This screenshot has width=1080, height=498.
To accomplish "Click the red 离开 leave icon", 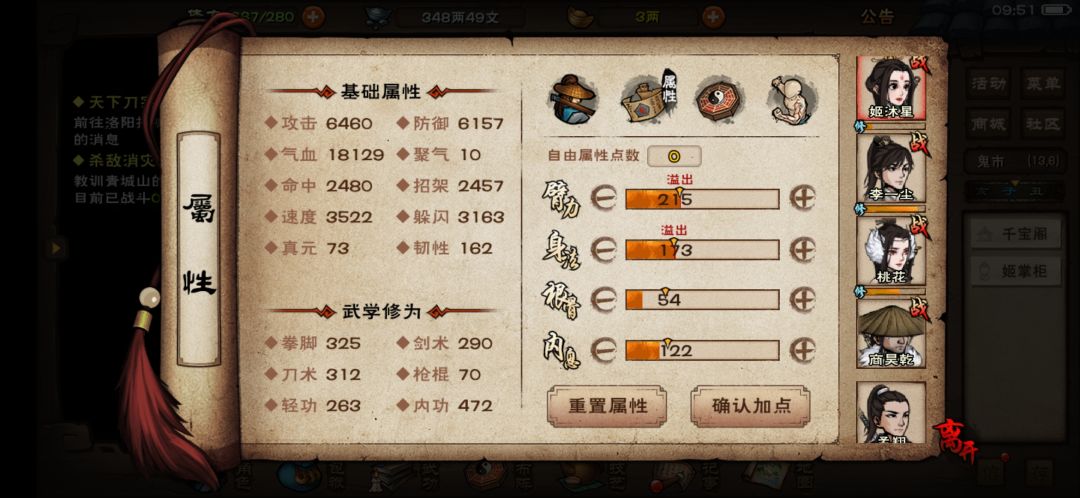I will click(x=955, y=440).
